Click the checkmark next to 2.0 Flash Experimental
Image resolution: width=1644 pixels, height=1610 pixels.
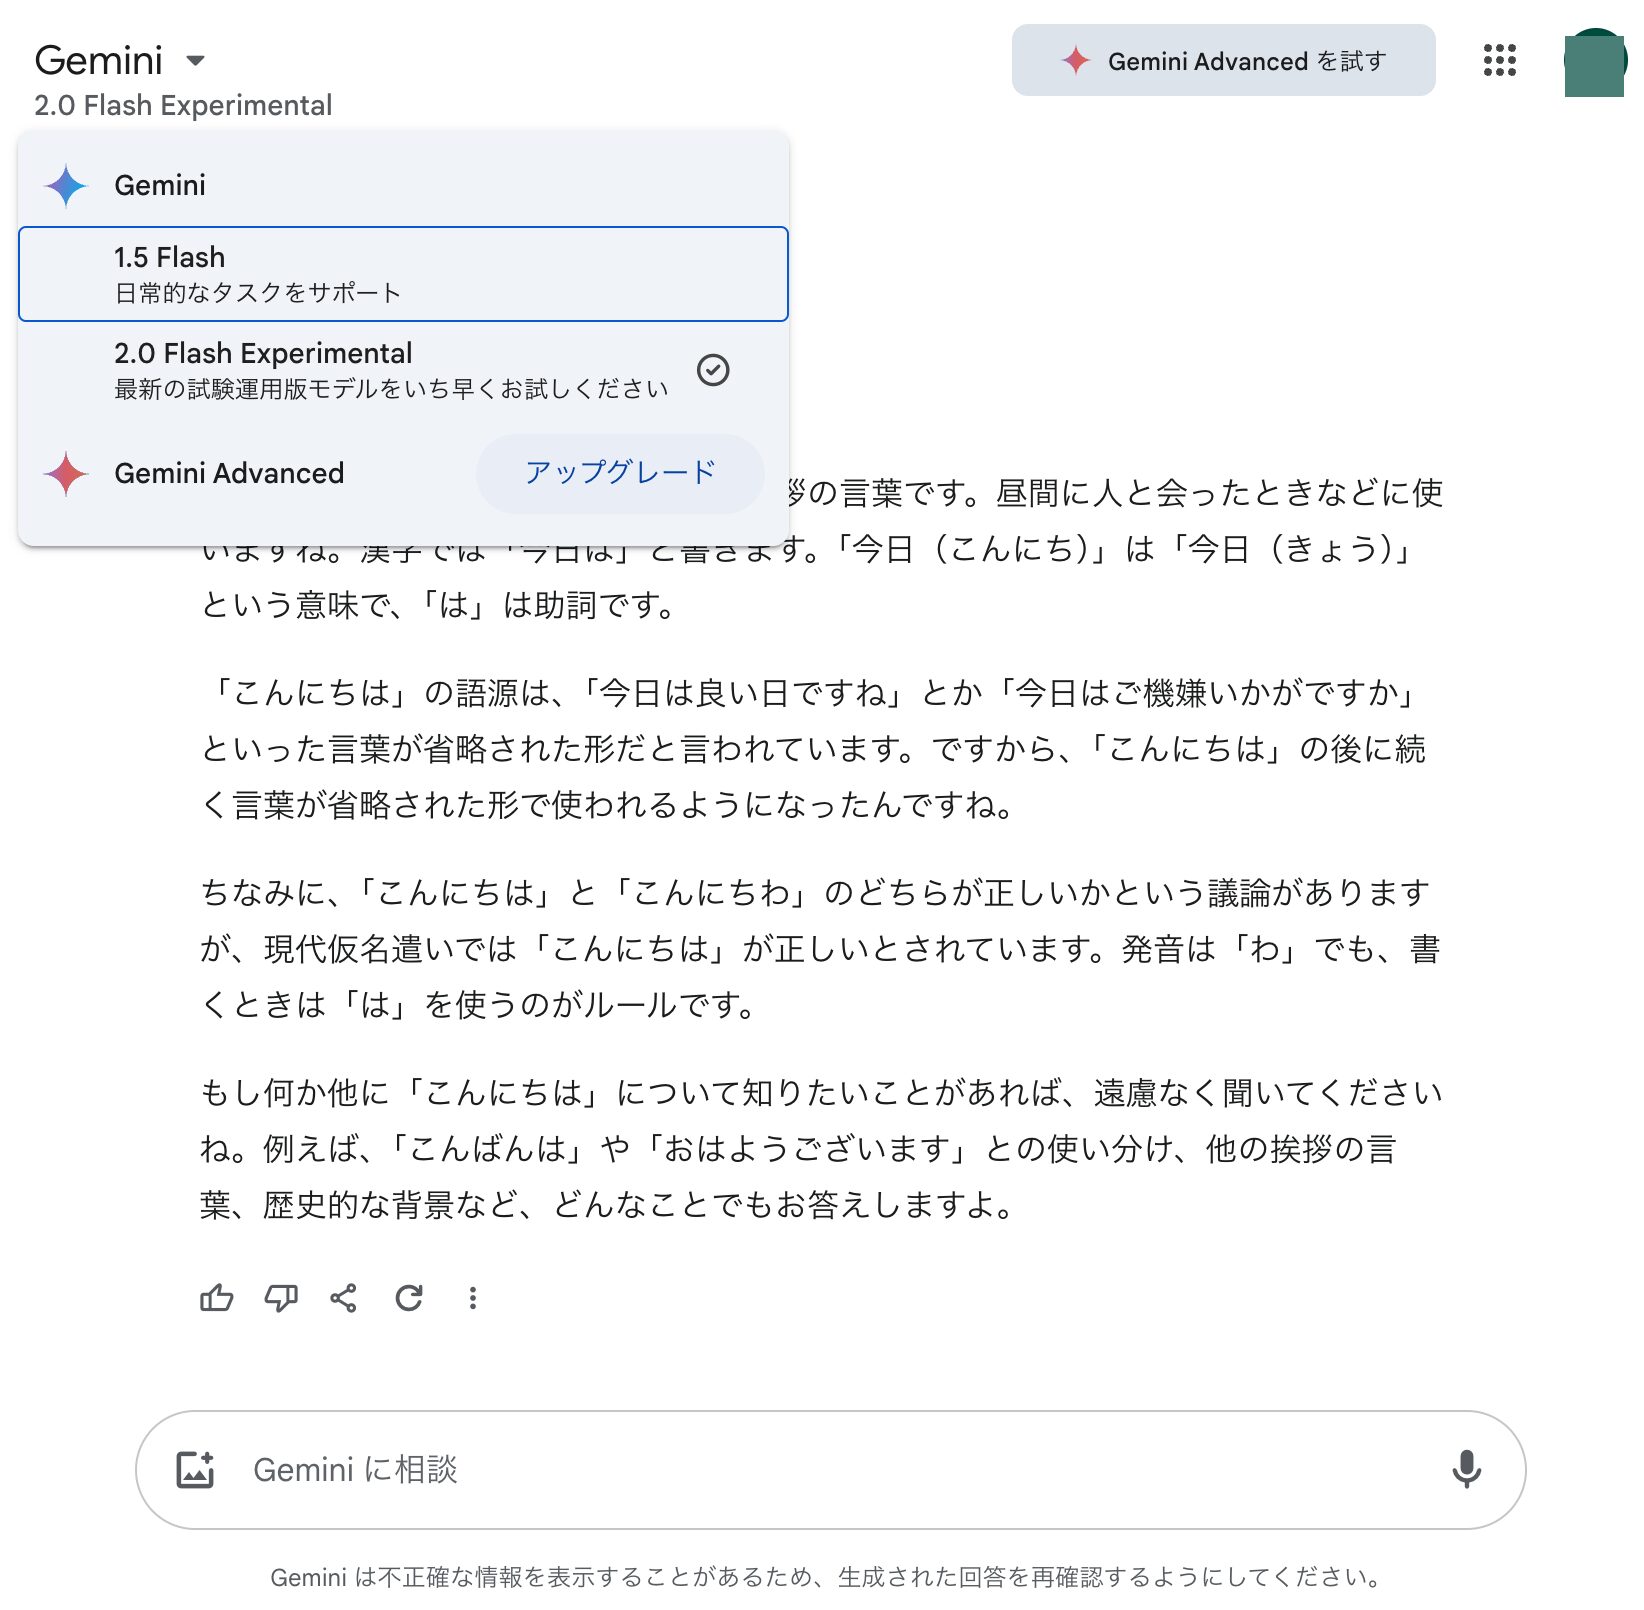[712, 370]
